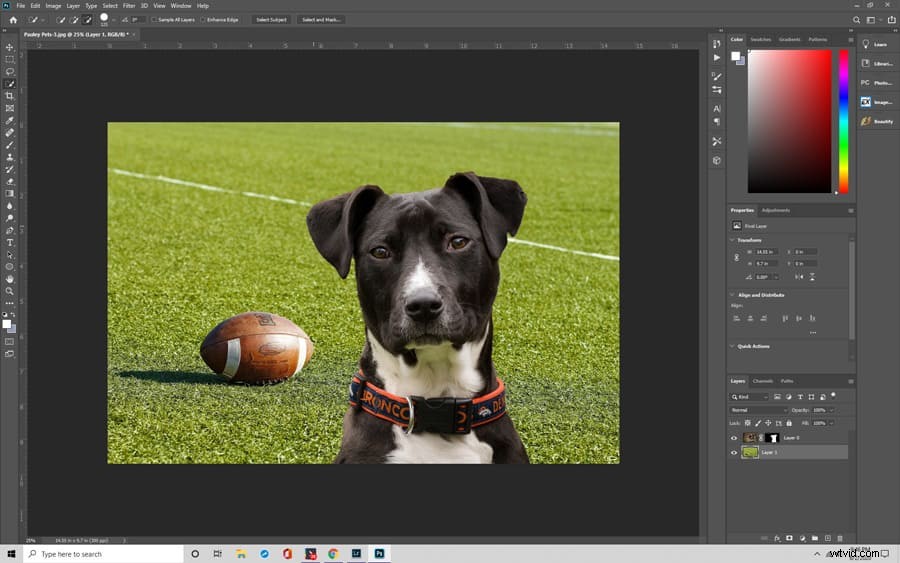900x563 pixels.
Task: Lock position icon in Layers
Action: click(x=768, y=423)
